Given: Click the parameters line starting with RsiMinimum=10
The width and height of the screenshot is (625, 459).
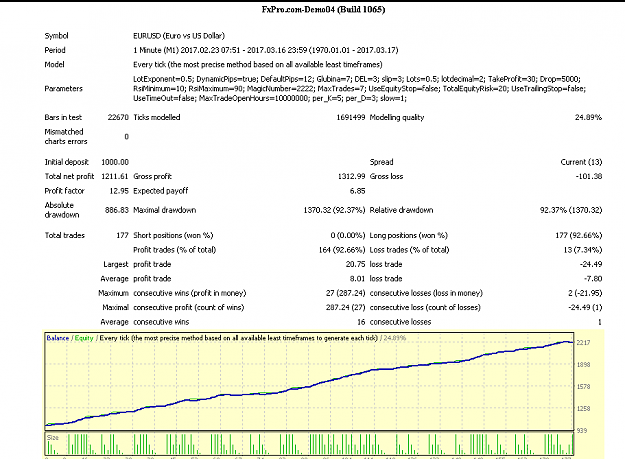Looking at the screenshot, I should click(360, 88).
